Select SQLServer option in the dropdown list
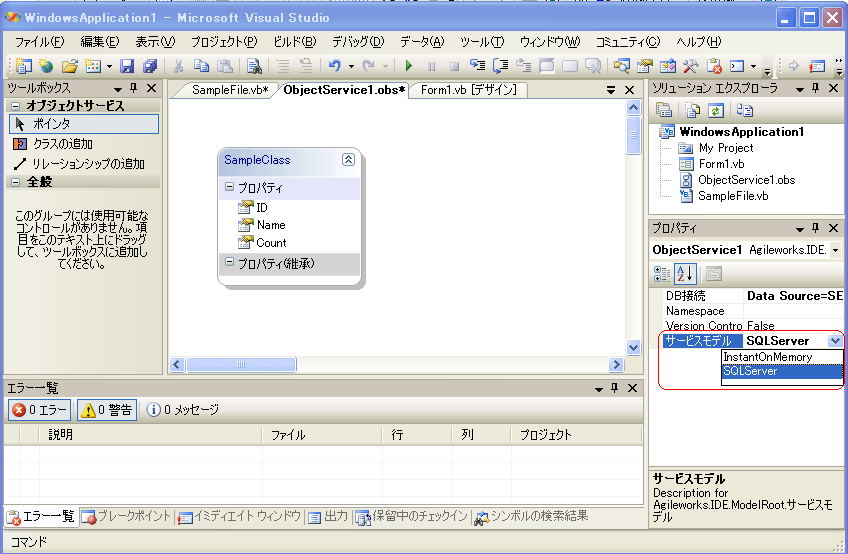The height and width of the screenshot is (554, 848). (x=781, y=371)
